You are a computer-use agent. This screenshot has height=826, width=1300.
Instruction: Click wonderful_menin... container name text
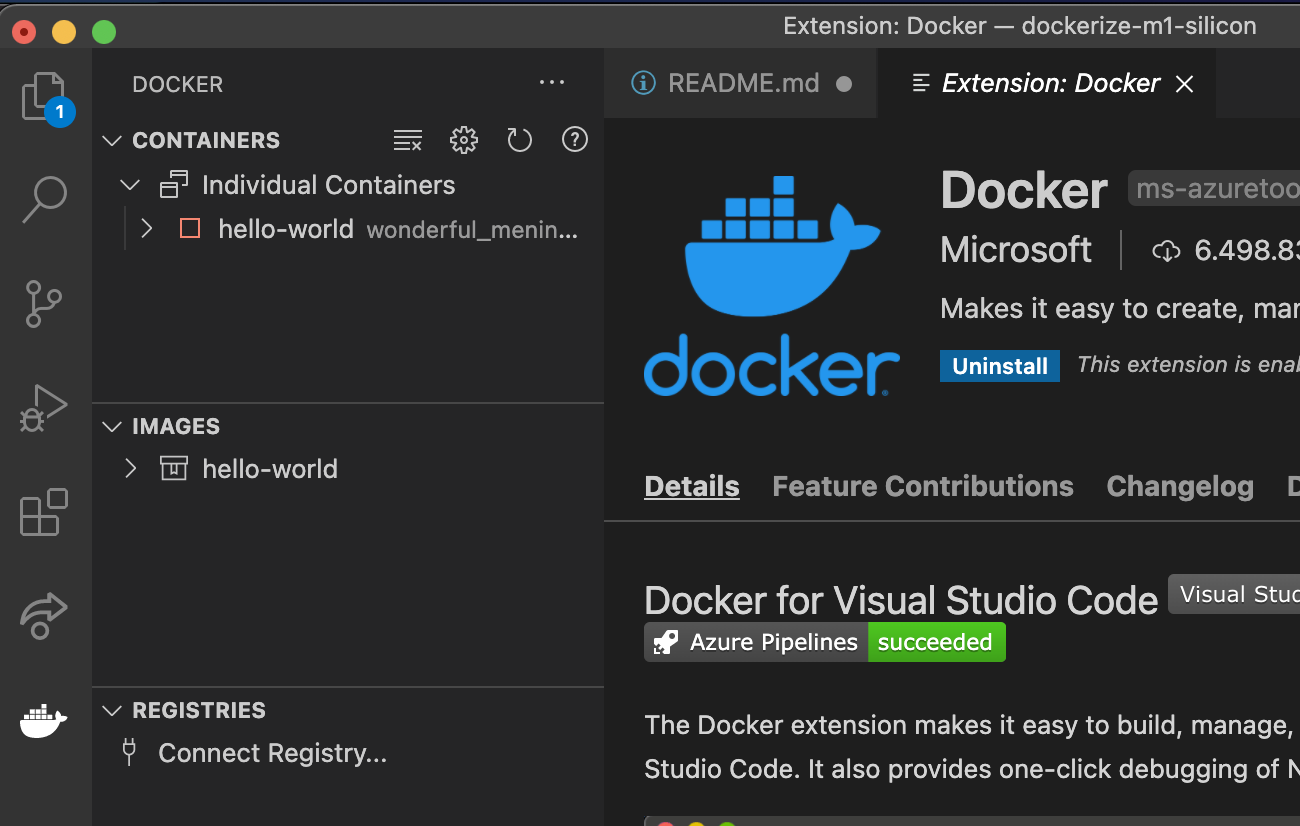(x=472, y=231)
